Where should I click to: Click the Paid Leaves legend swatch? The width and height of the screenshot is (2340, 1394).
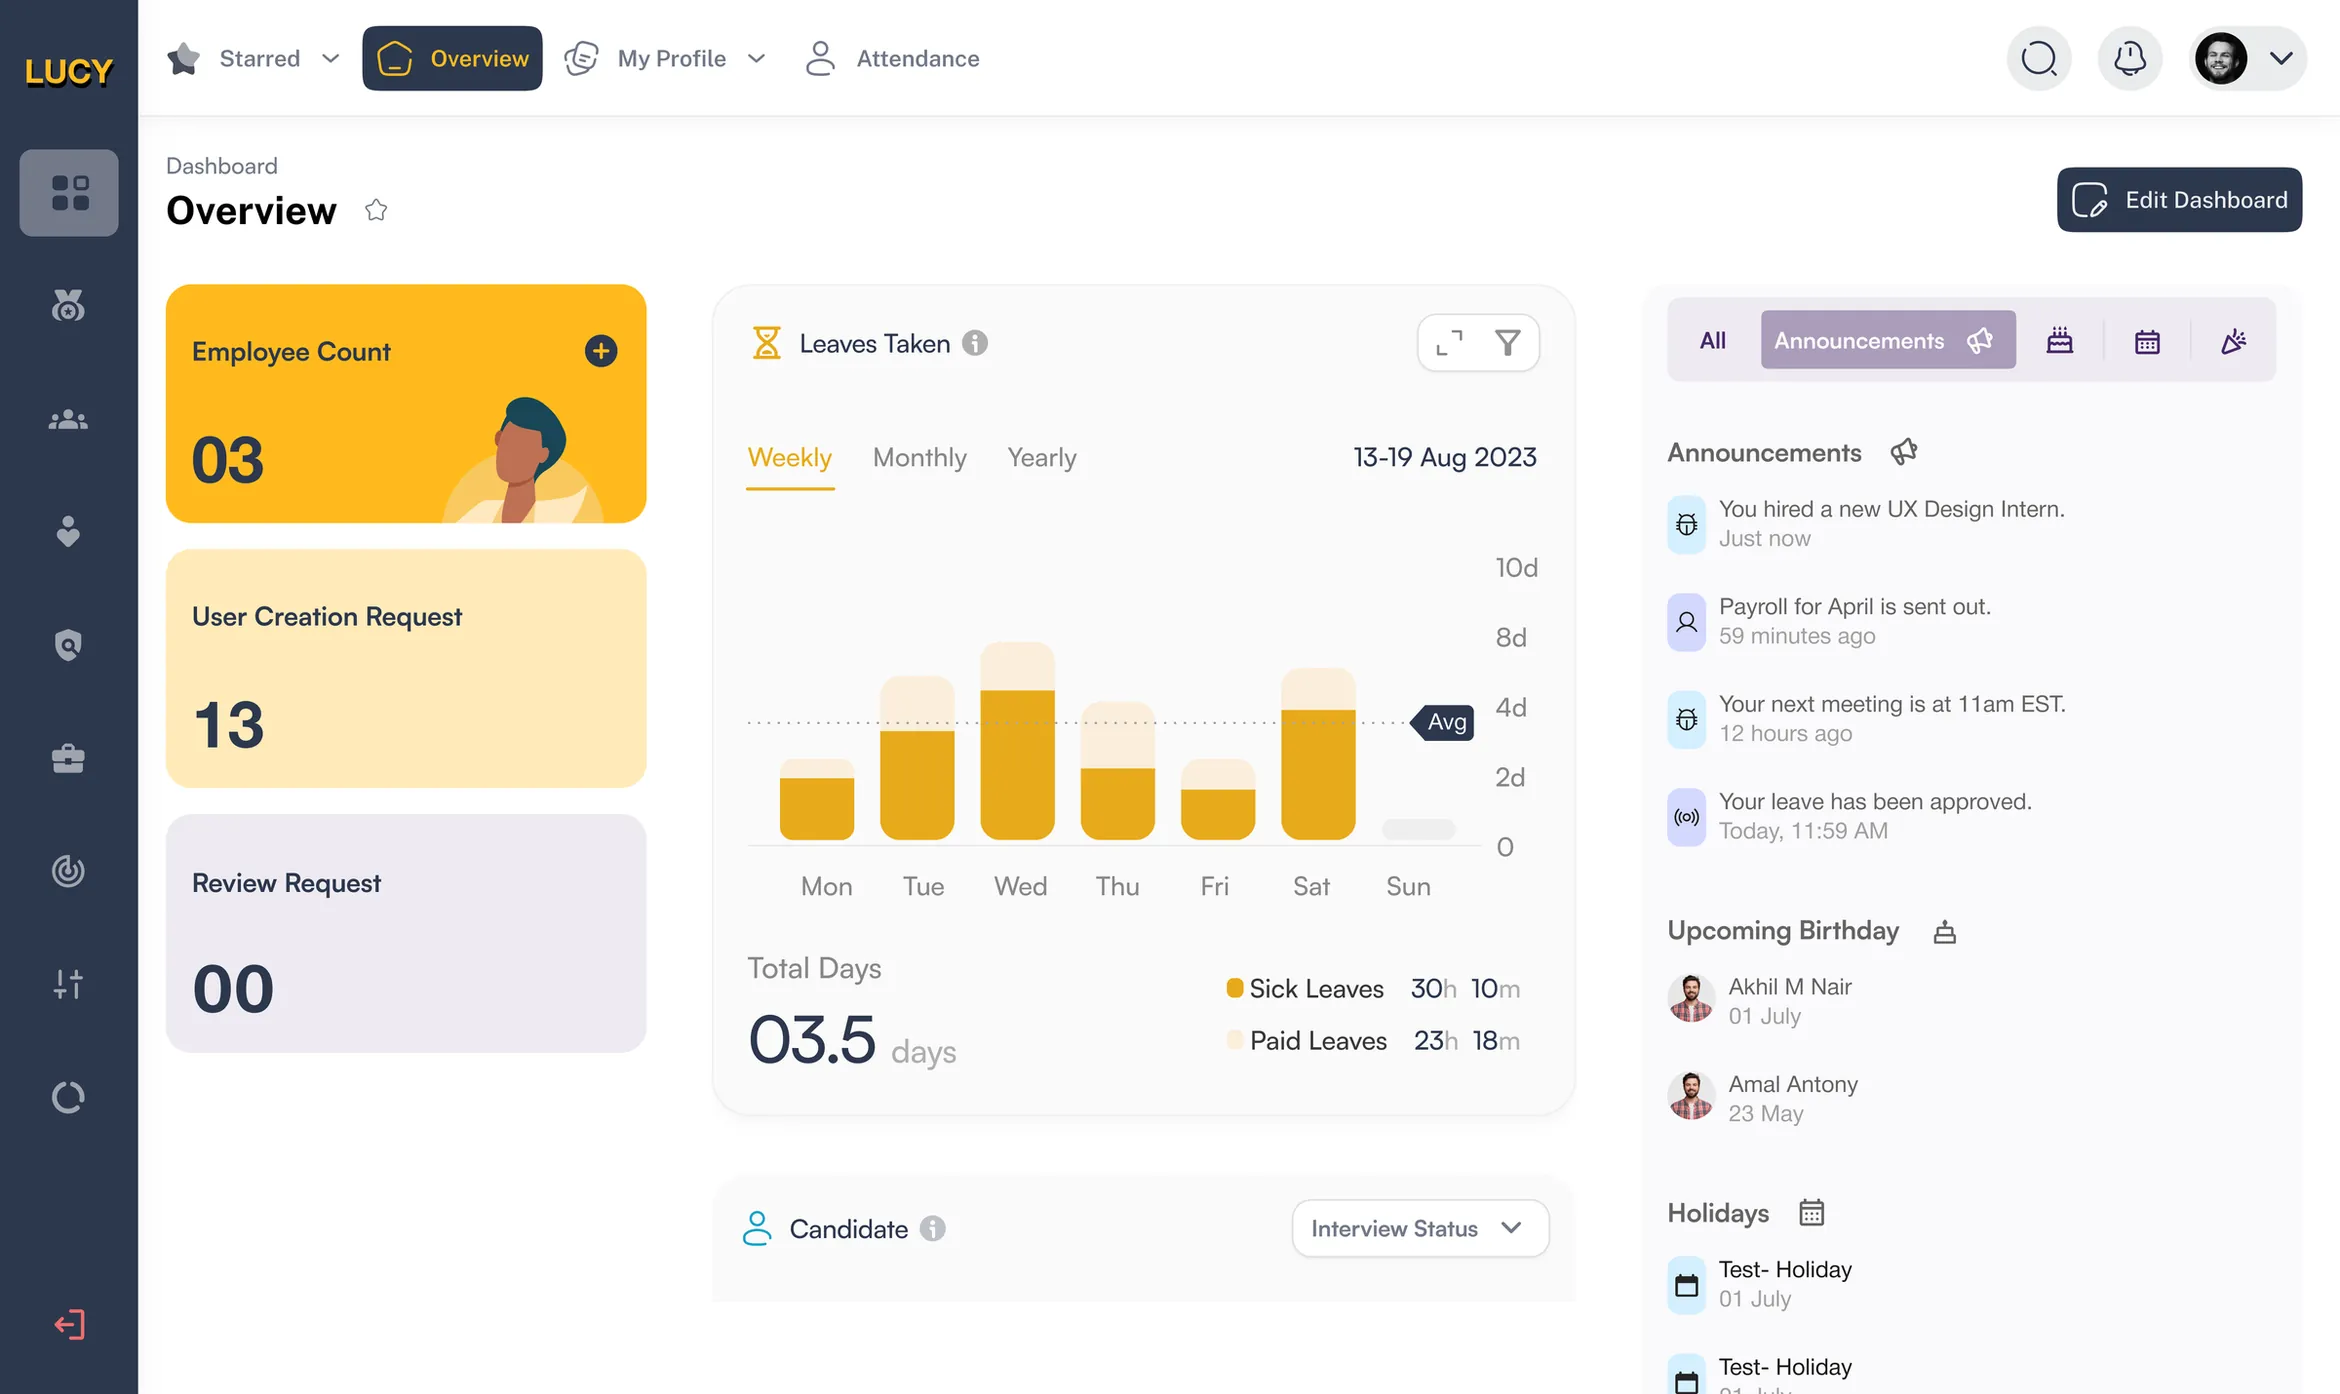(x=1235, y=1039)
